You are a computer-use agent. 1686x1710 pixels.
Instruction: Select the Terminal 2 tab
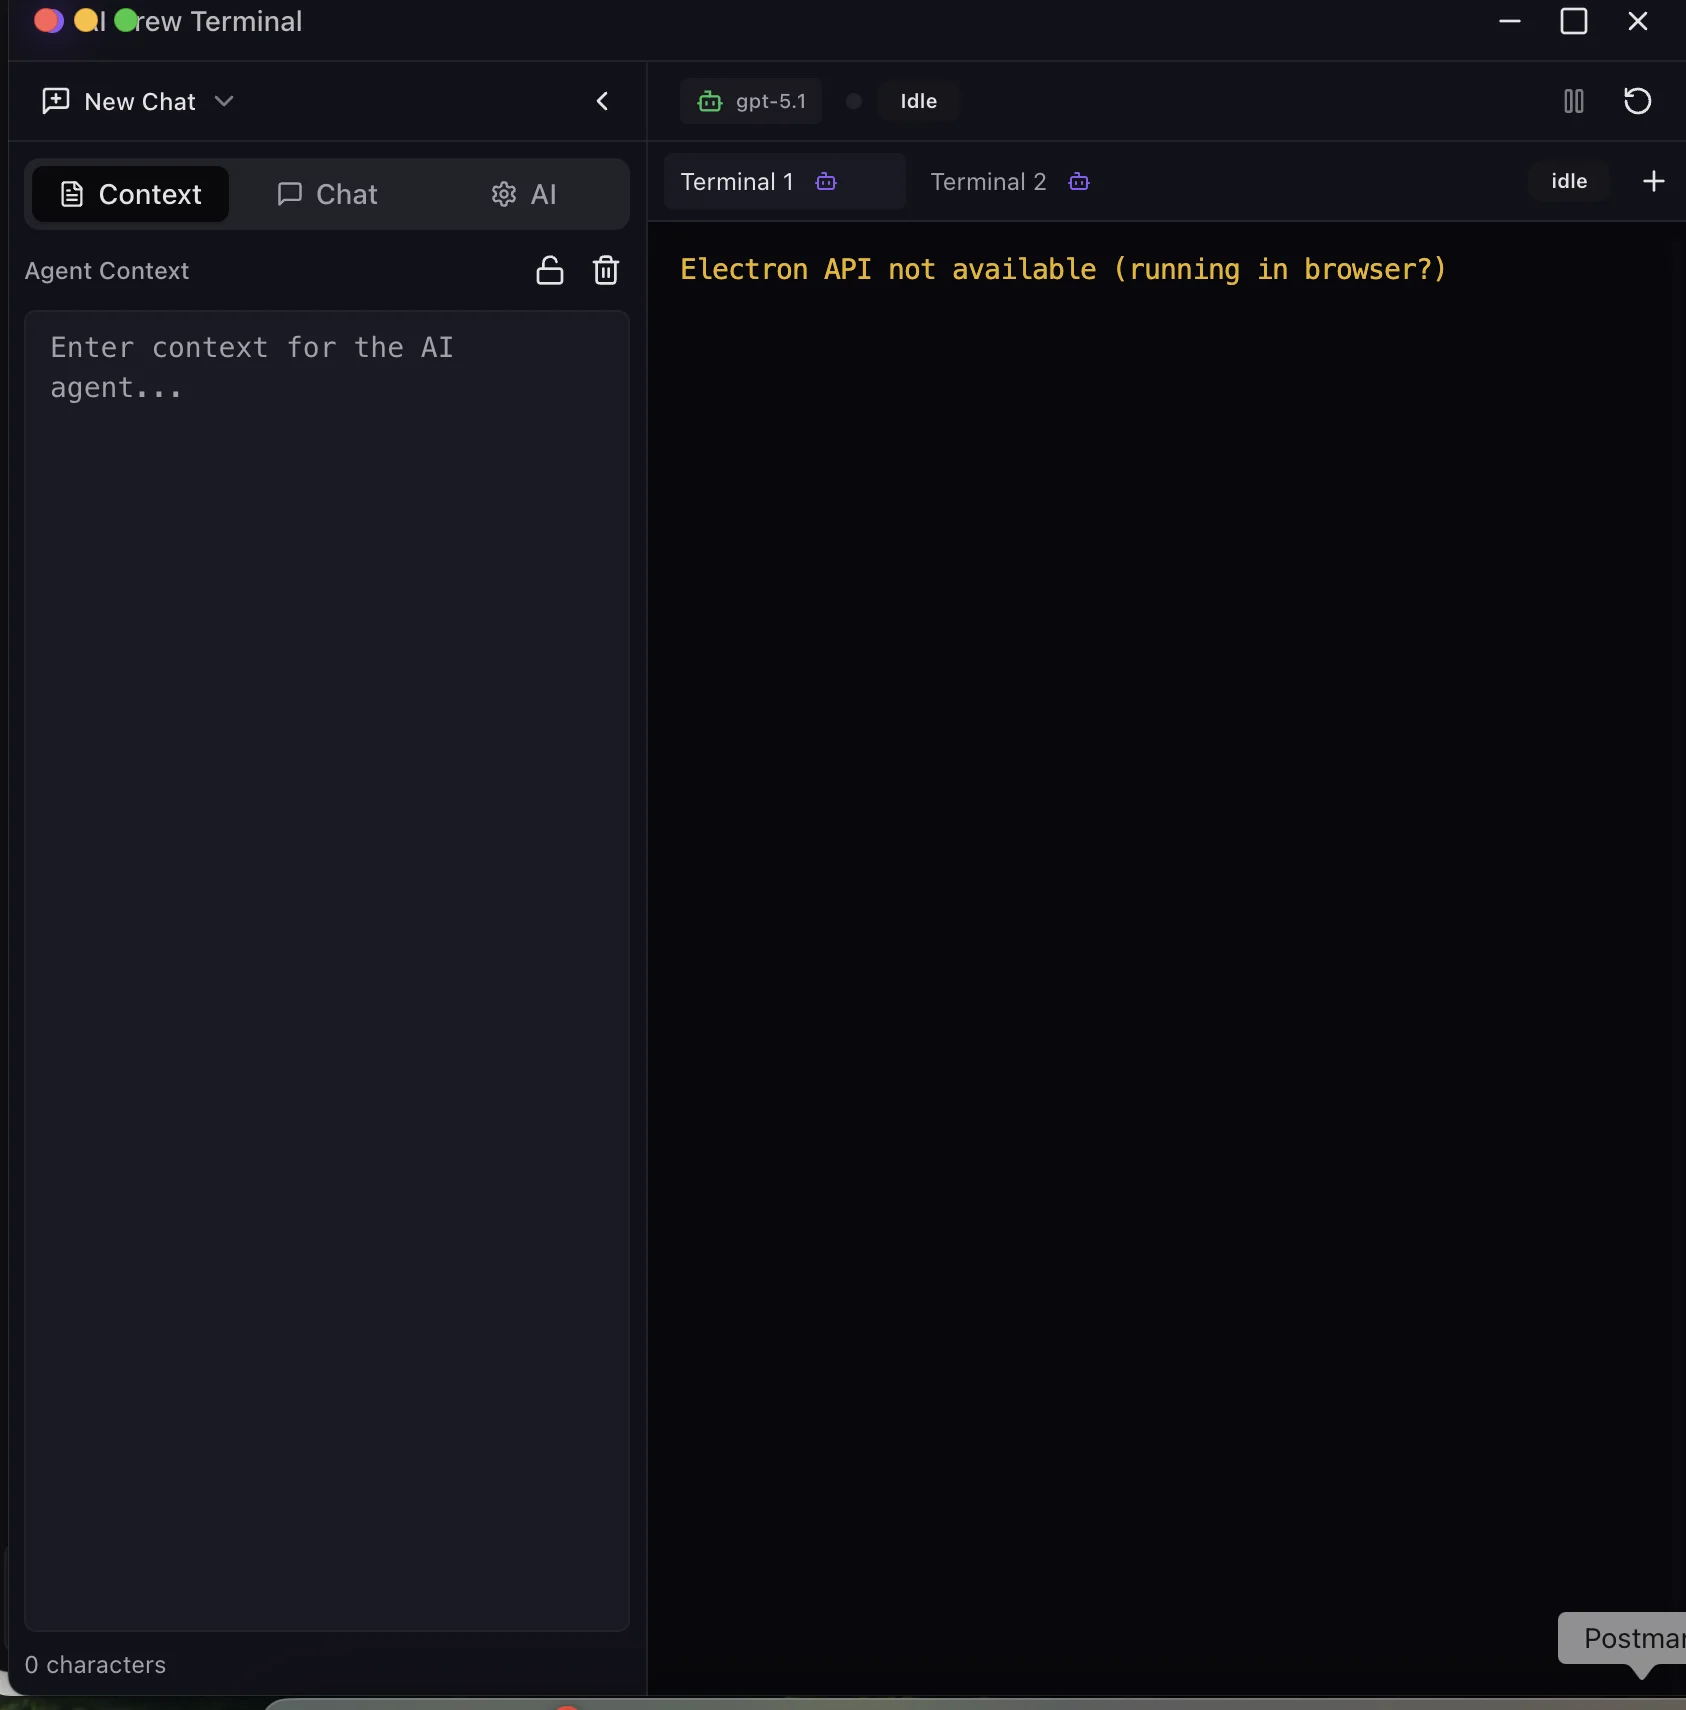pos(988,182)
